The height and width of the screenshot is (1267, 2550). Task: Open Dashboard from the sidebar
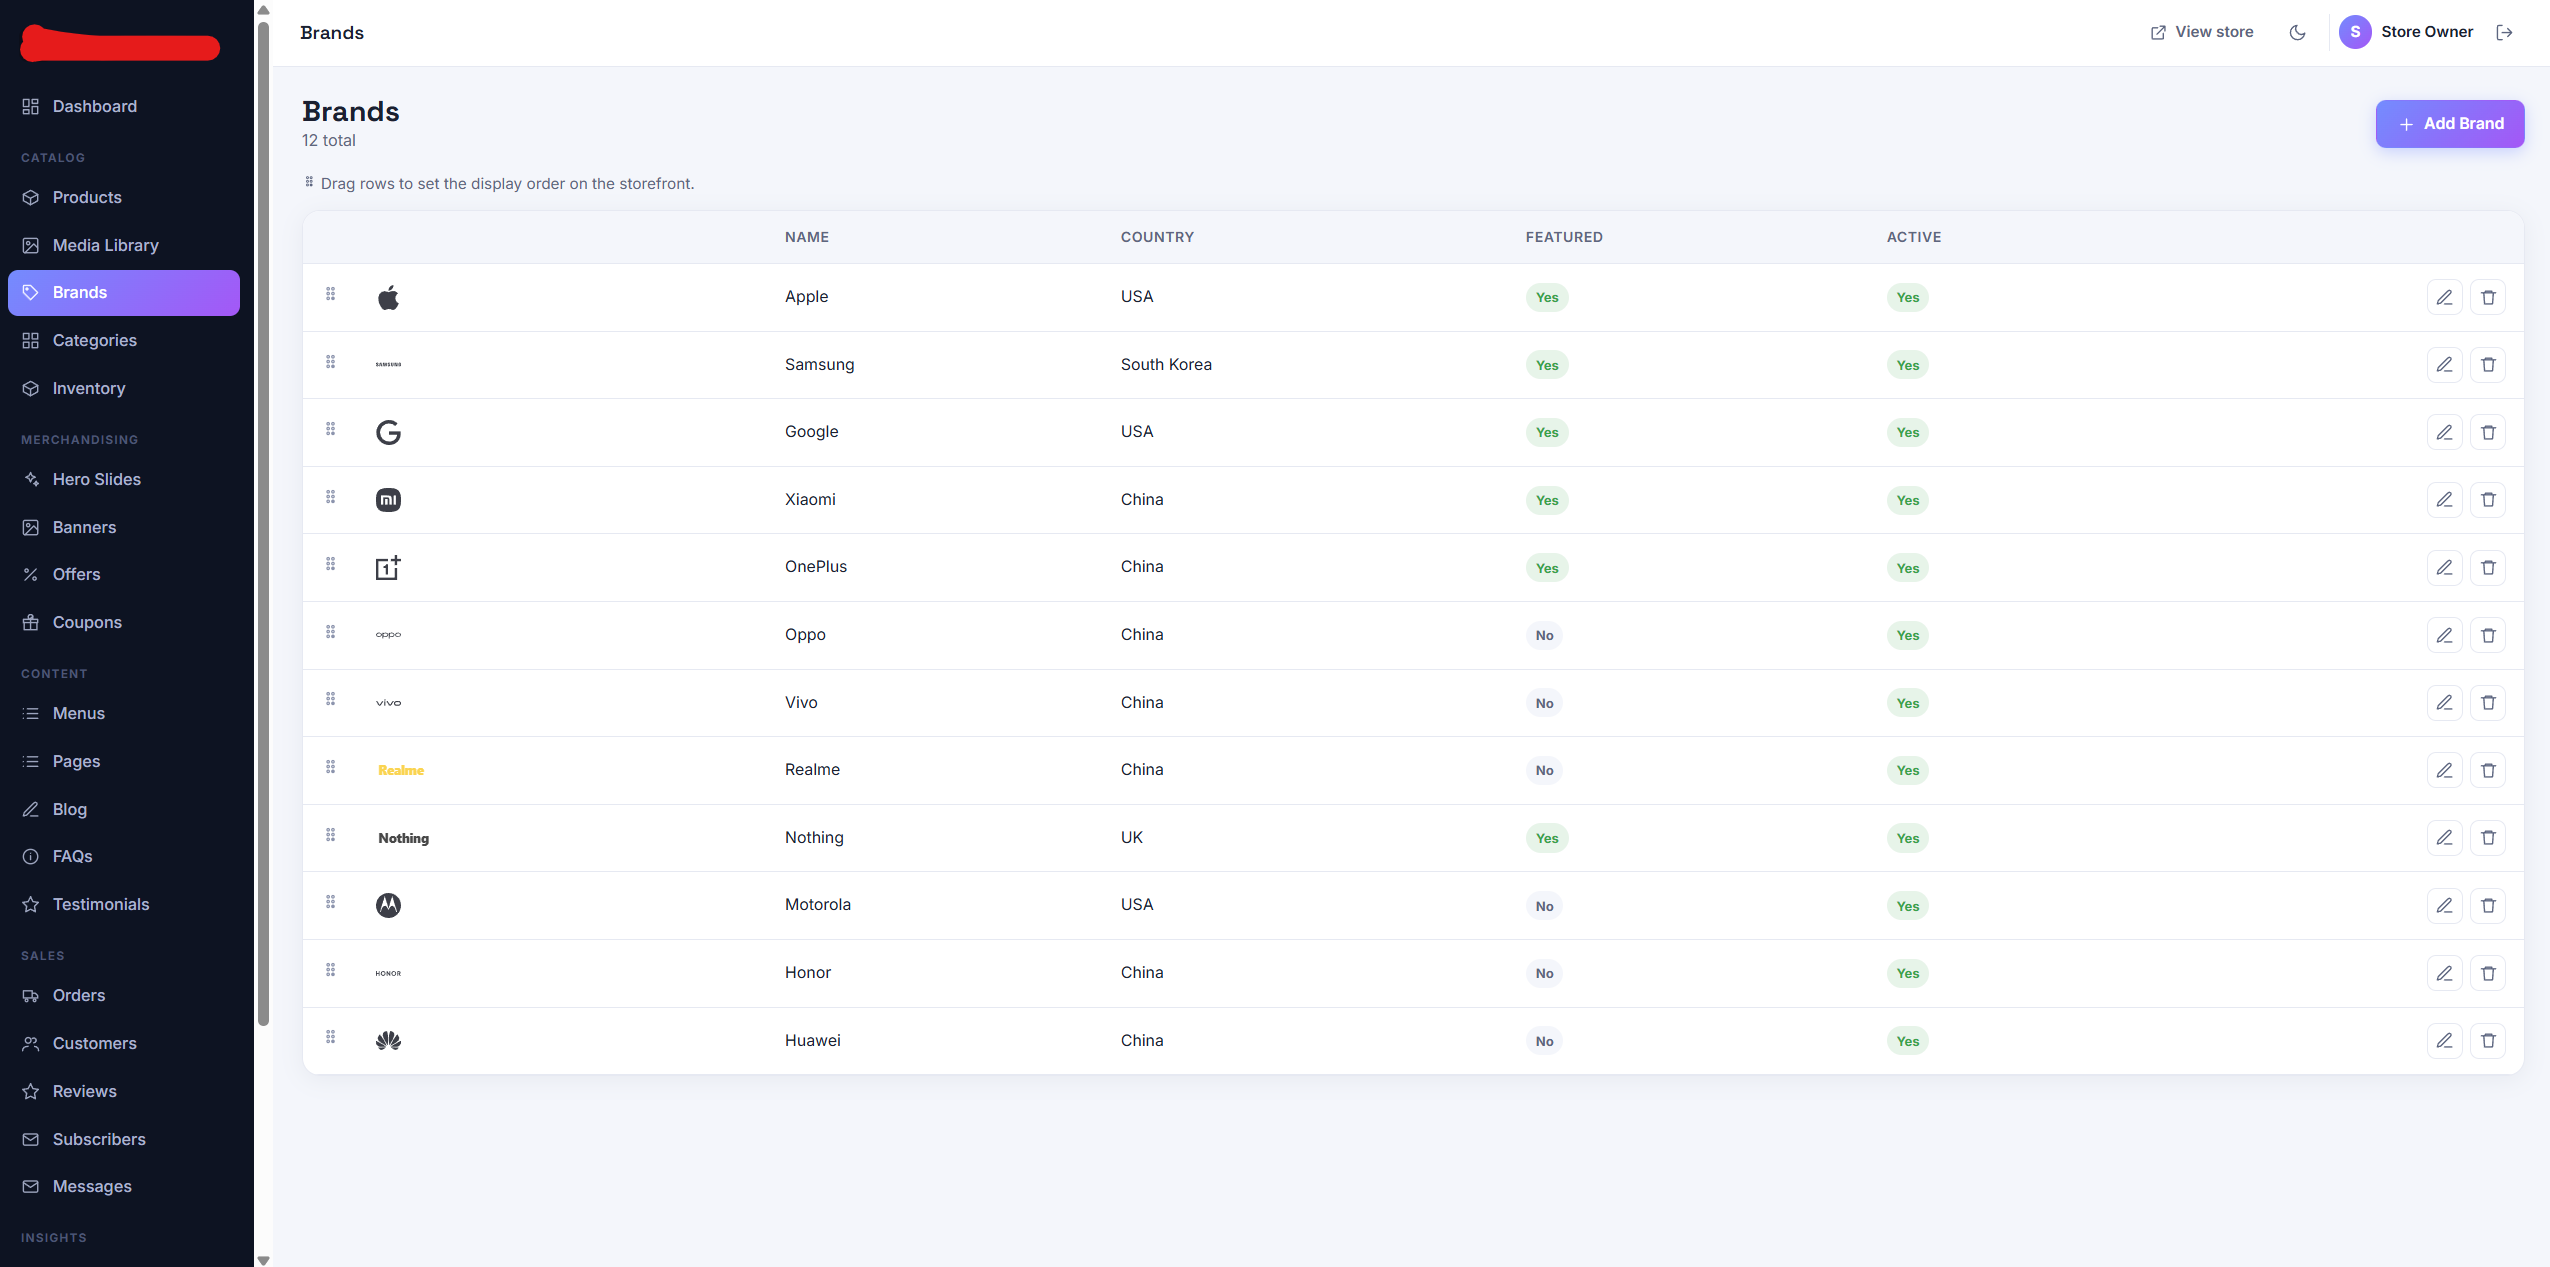pyautogui.click(x=124, y=107)
